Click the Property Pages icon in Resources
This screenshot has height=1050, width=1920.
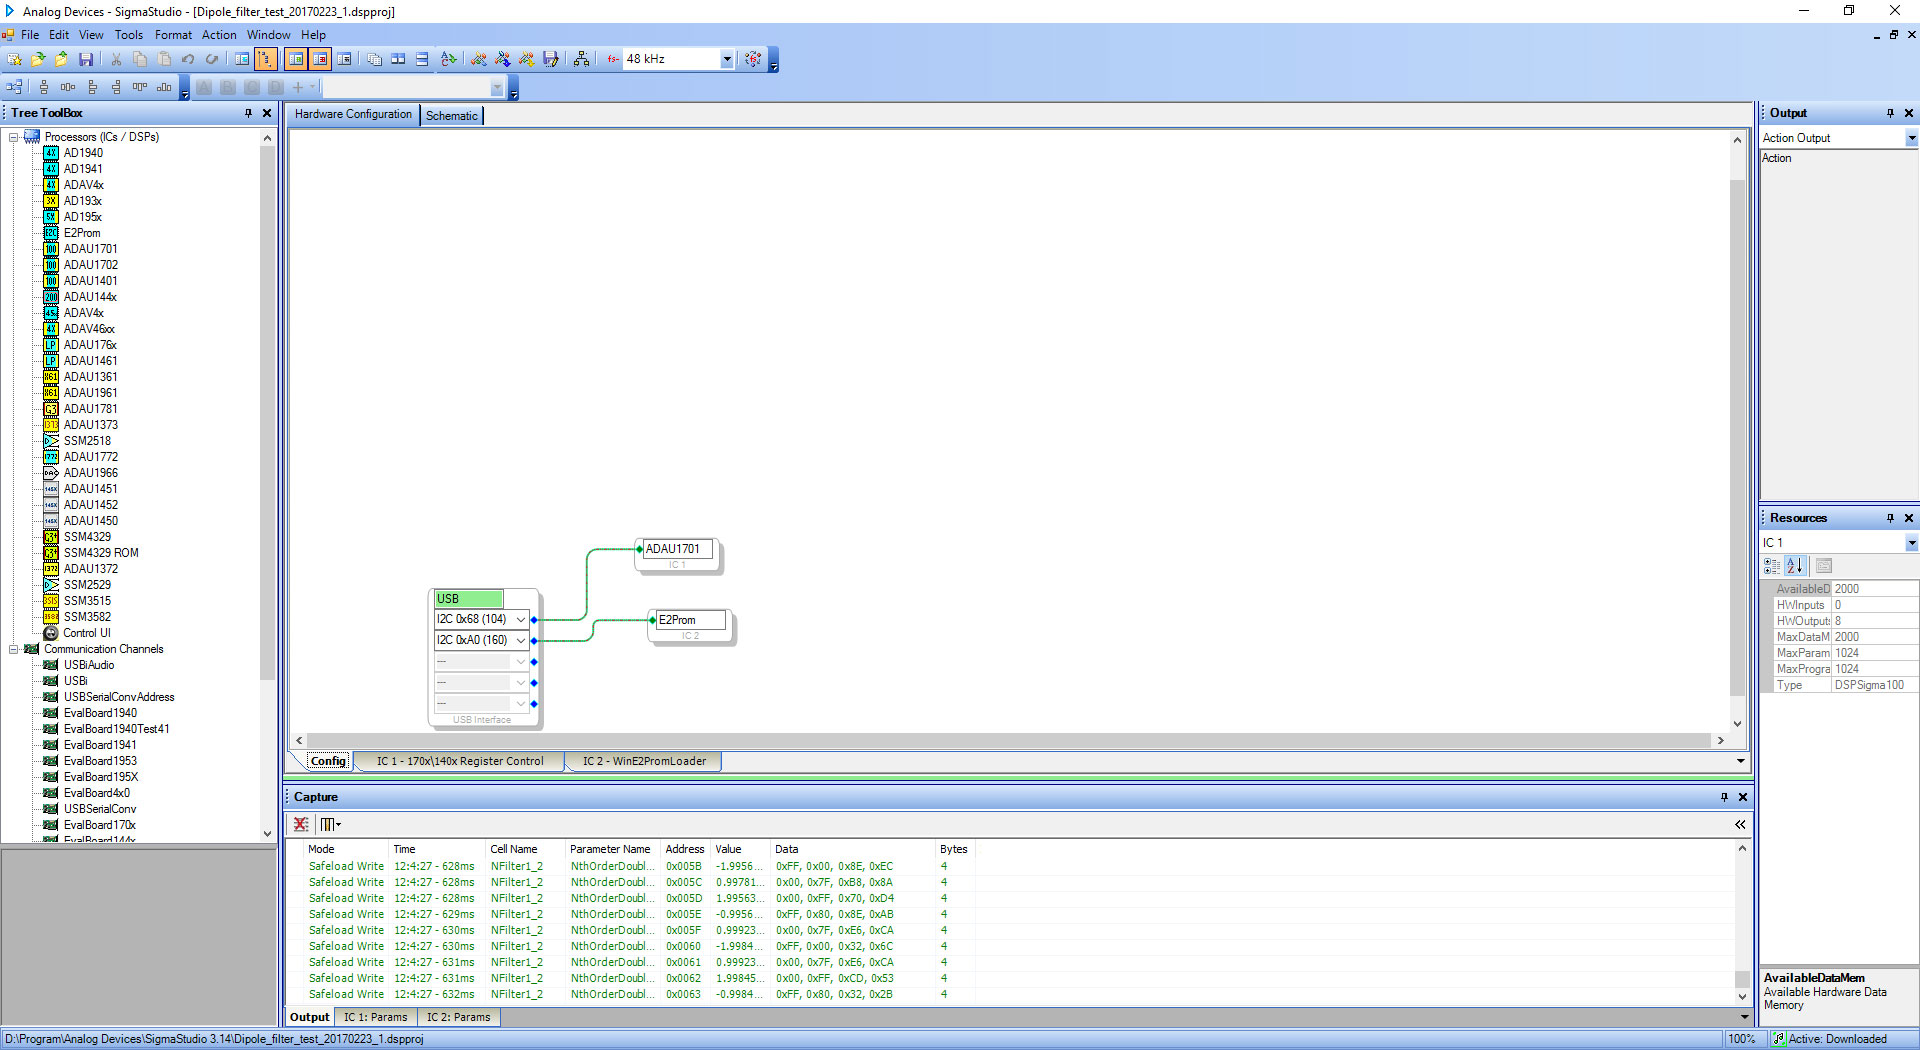[x=1824, y=566]
